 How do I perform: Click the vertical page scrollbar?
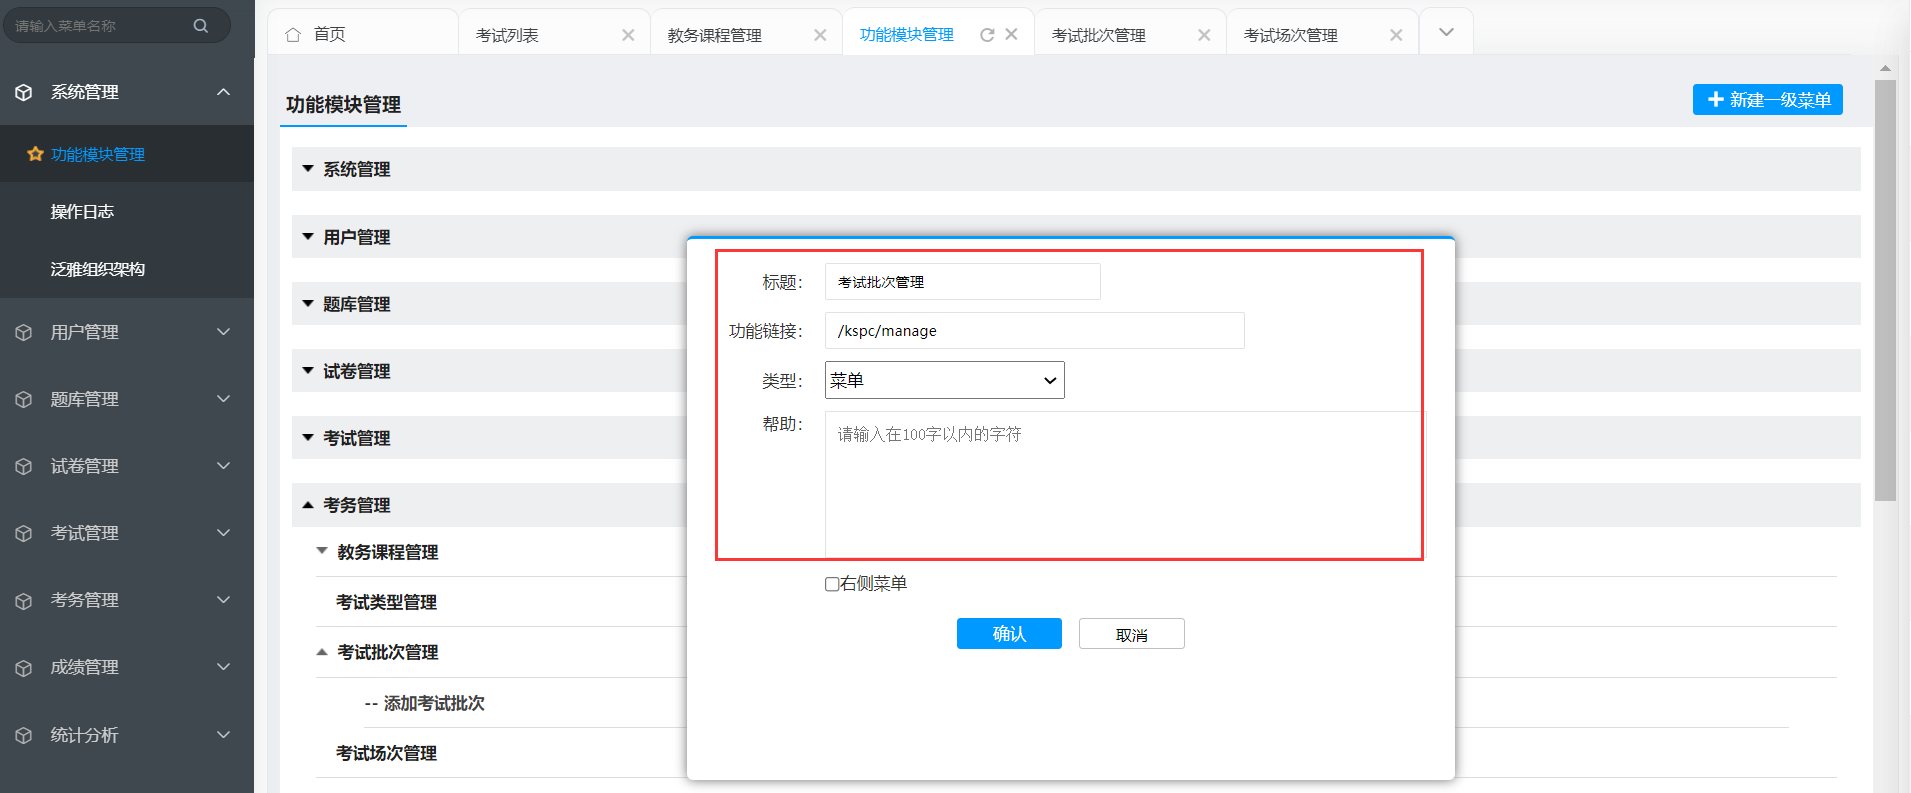coord(1885,290)
